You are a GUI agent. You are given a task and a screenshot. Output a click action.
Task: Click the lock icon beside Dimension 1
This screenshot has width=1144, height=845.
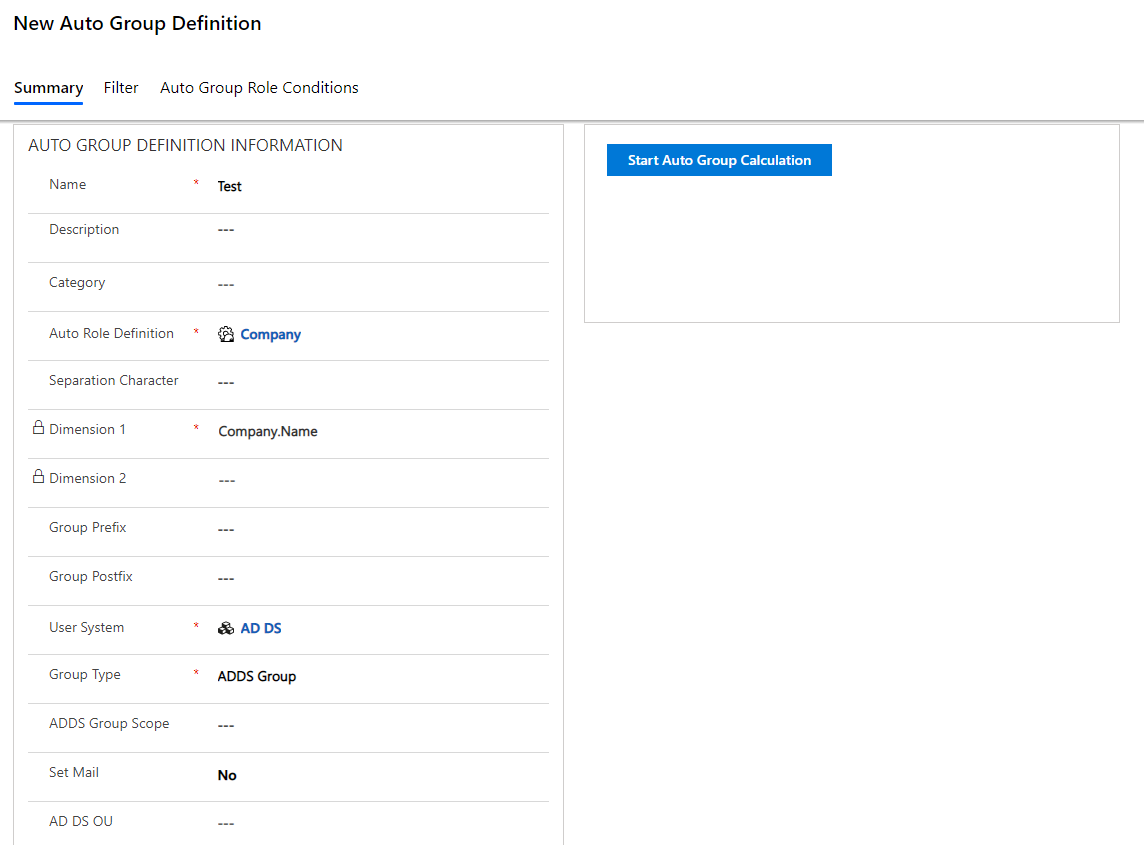point(38,428)
